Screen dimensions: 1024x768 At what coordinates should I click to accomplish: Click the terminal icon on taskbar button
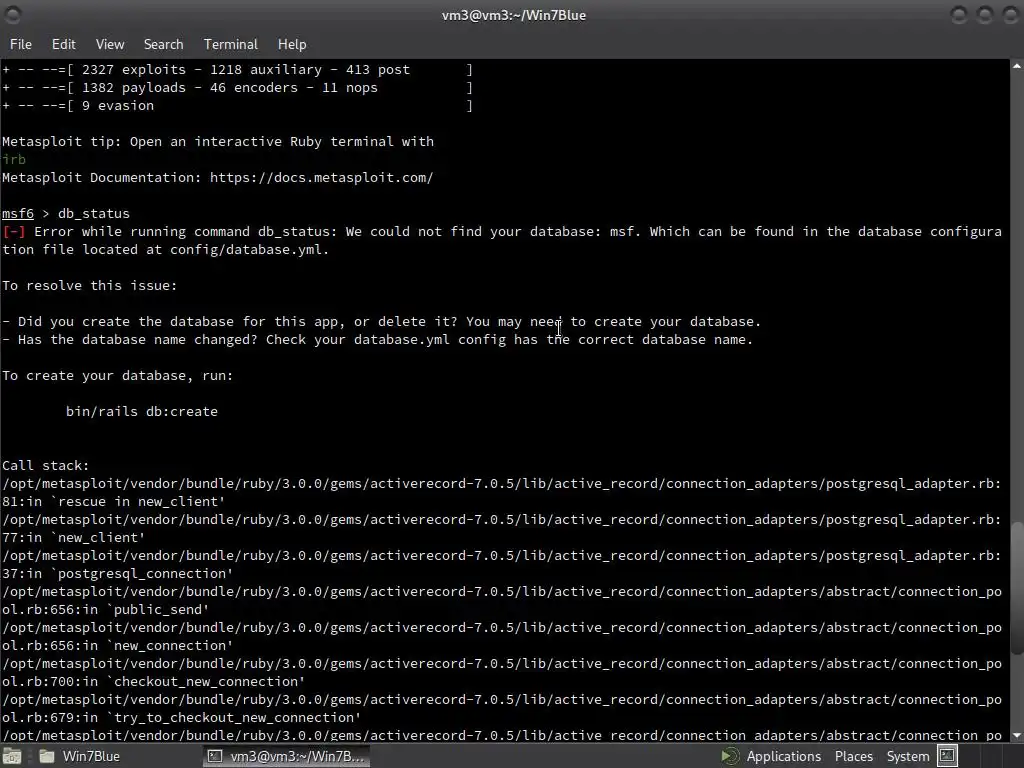click(214, 756)
